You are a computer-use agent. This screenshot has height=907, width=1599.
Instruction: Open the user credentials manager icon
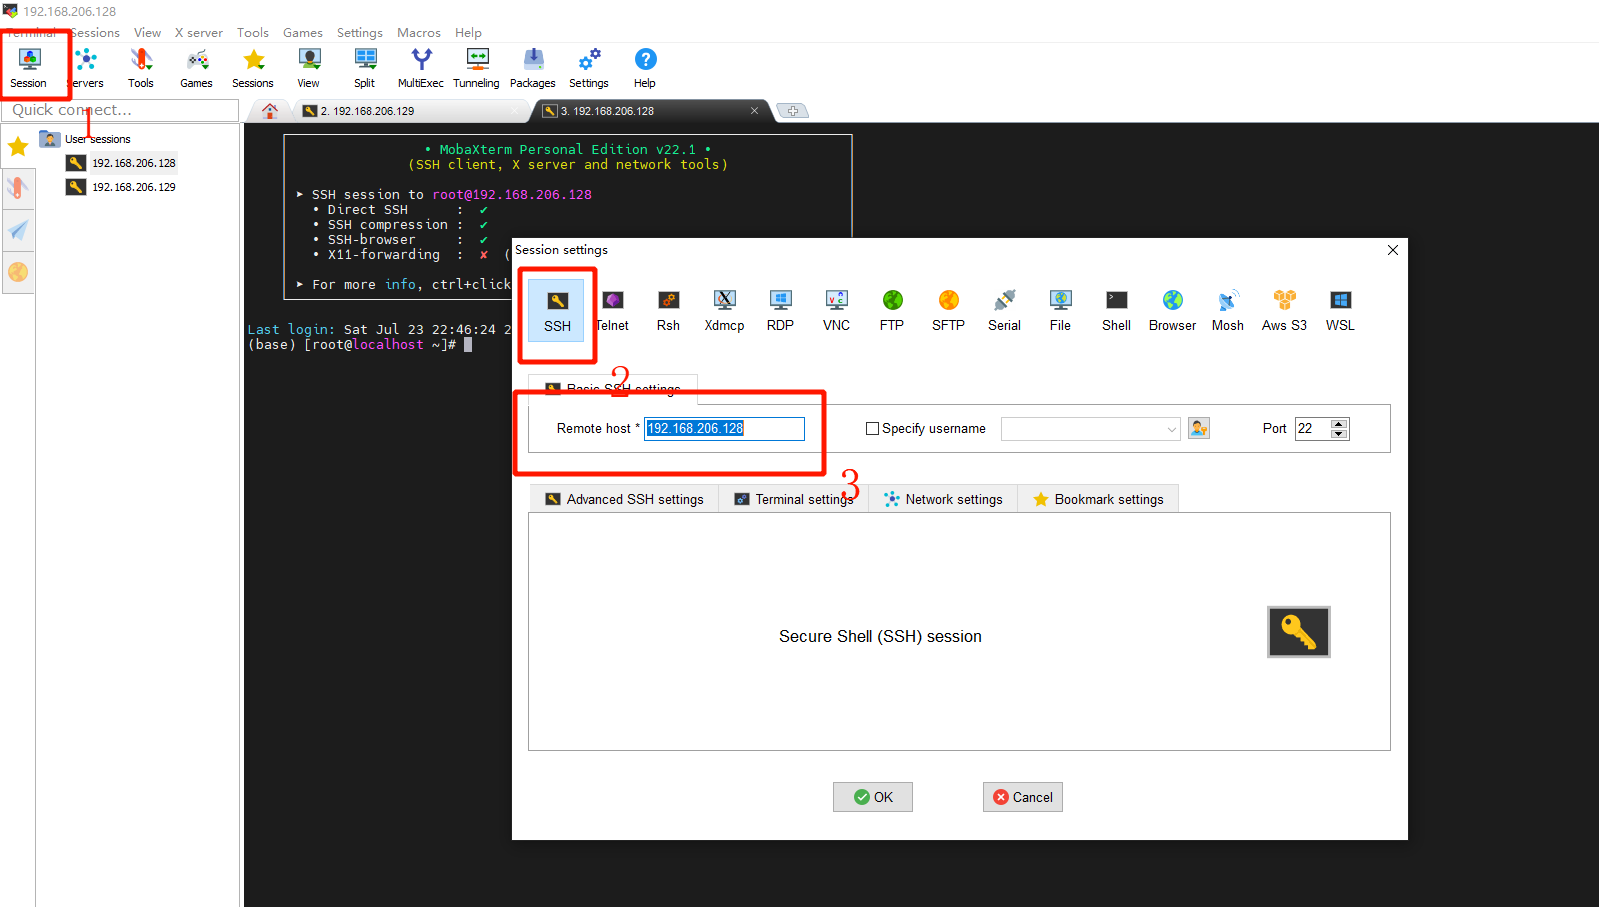click(x=1199, y=429)
